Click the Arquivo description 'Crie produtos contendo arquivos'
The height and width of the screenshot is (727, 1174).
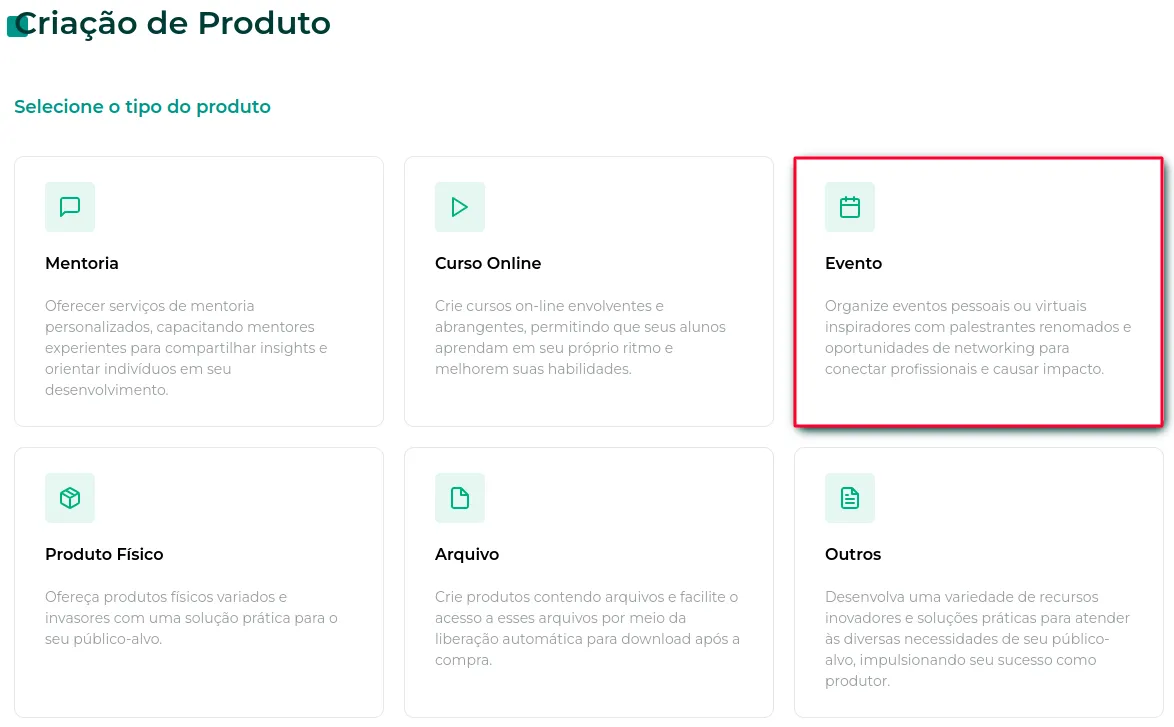(x=587, y=628)
